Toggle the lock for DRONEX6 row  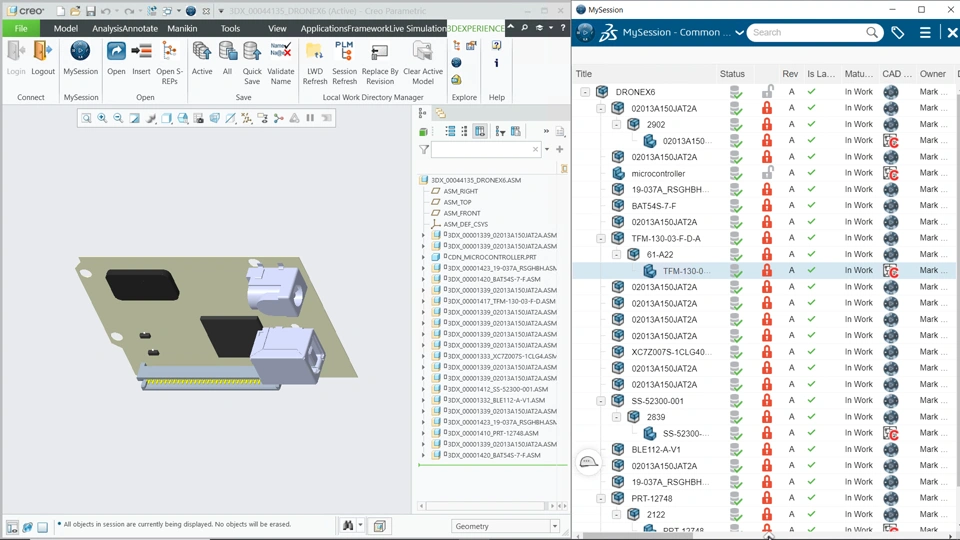click(x=767, y=92)
